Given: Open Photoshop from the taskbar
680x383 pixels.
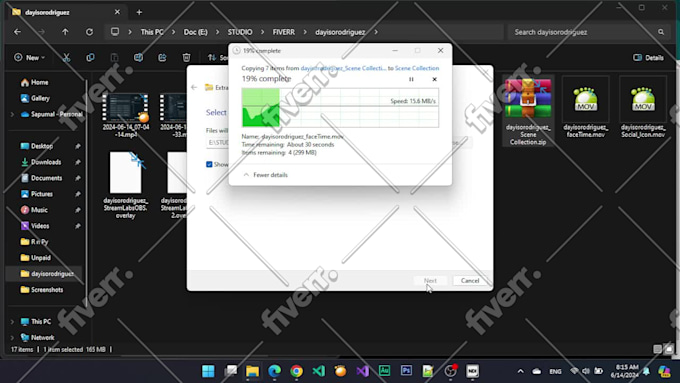Looking at the screenshot, I should click(x=406, y=371).
